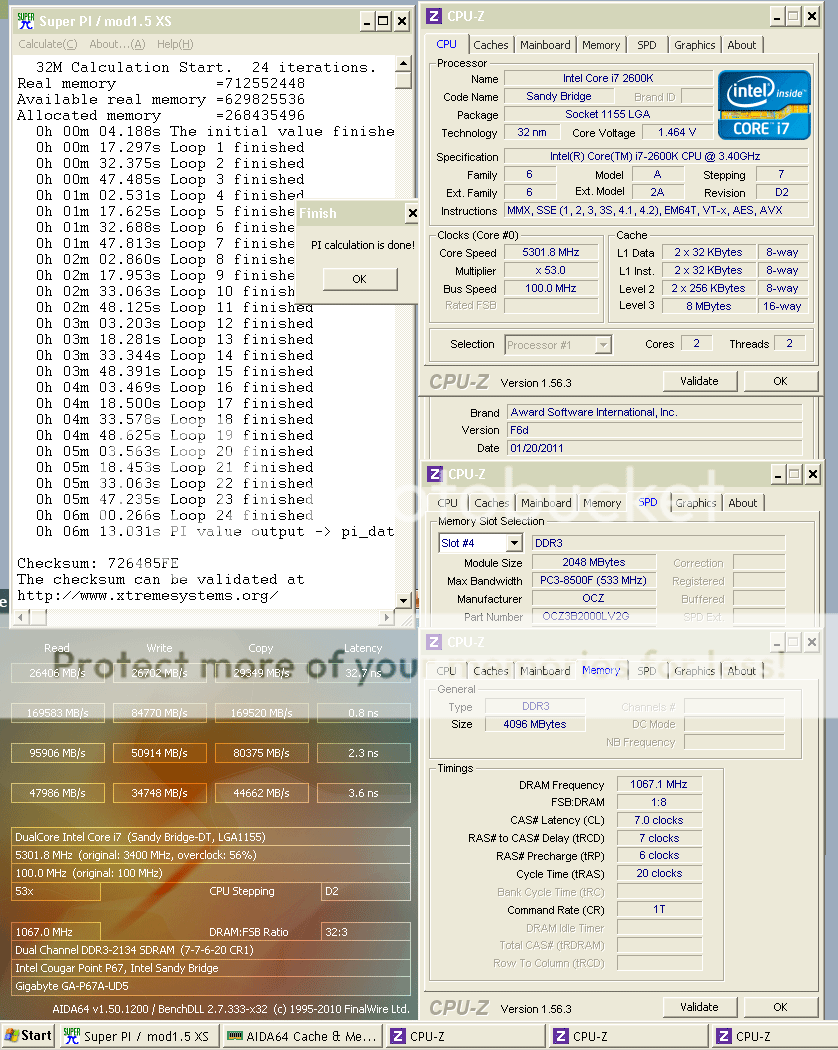Image resolution: width=838 pixels, height=1050 pixels.
Task: Click Super PI horizontal scrollbar right arrow
Action: [x=387, y=617]
